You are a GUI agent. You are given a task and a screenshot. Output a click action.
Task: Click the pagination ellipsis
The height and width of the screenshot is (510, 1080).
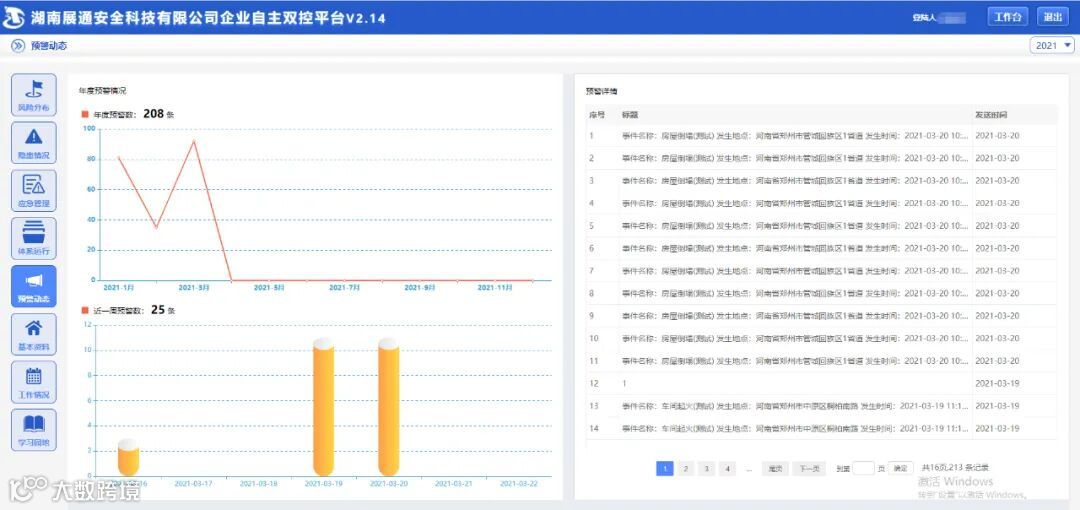tap(749, 469)
